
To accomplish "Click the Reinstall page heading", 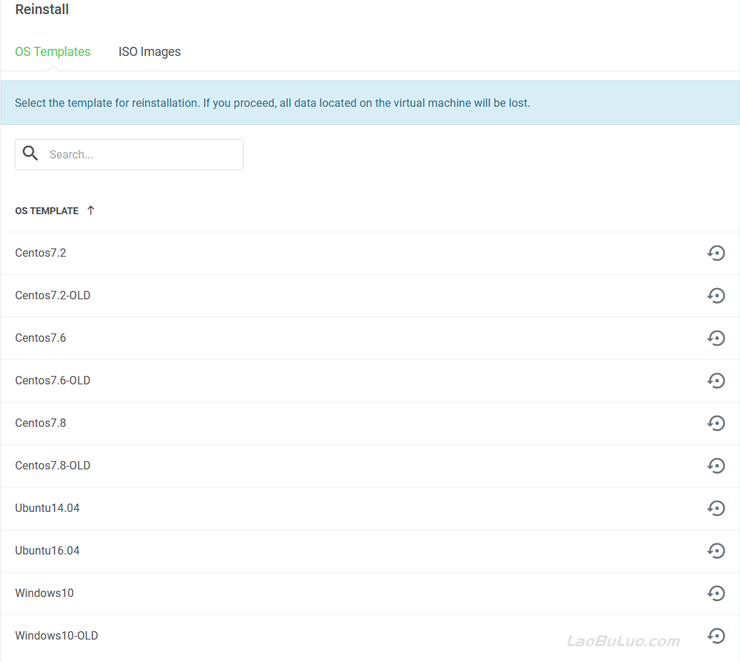I will [x=42, y=9].
